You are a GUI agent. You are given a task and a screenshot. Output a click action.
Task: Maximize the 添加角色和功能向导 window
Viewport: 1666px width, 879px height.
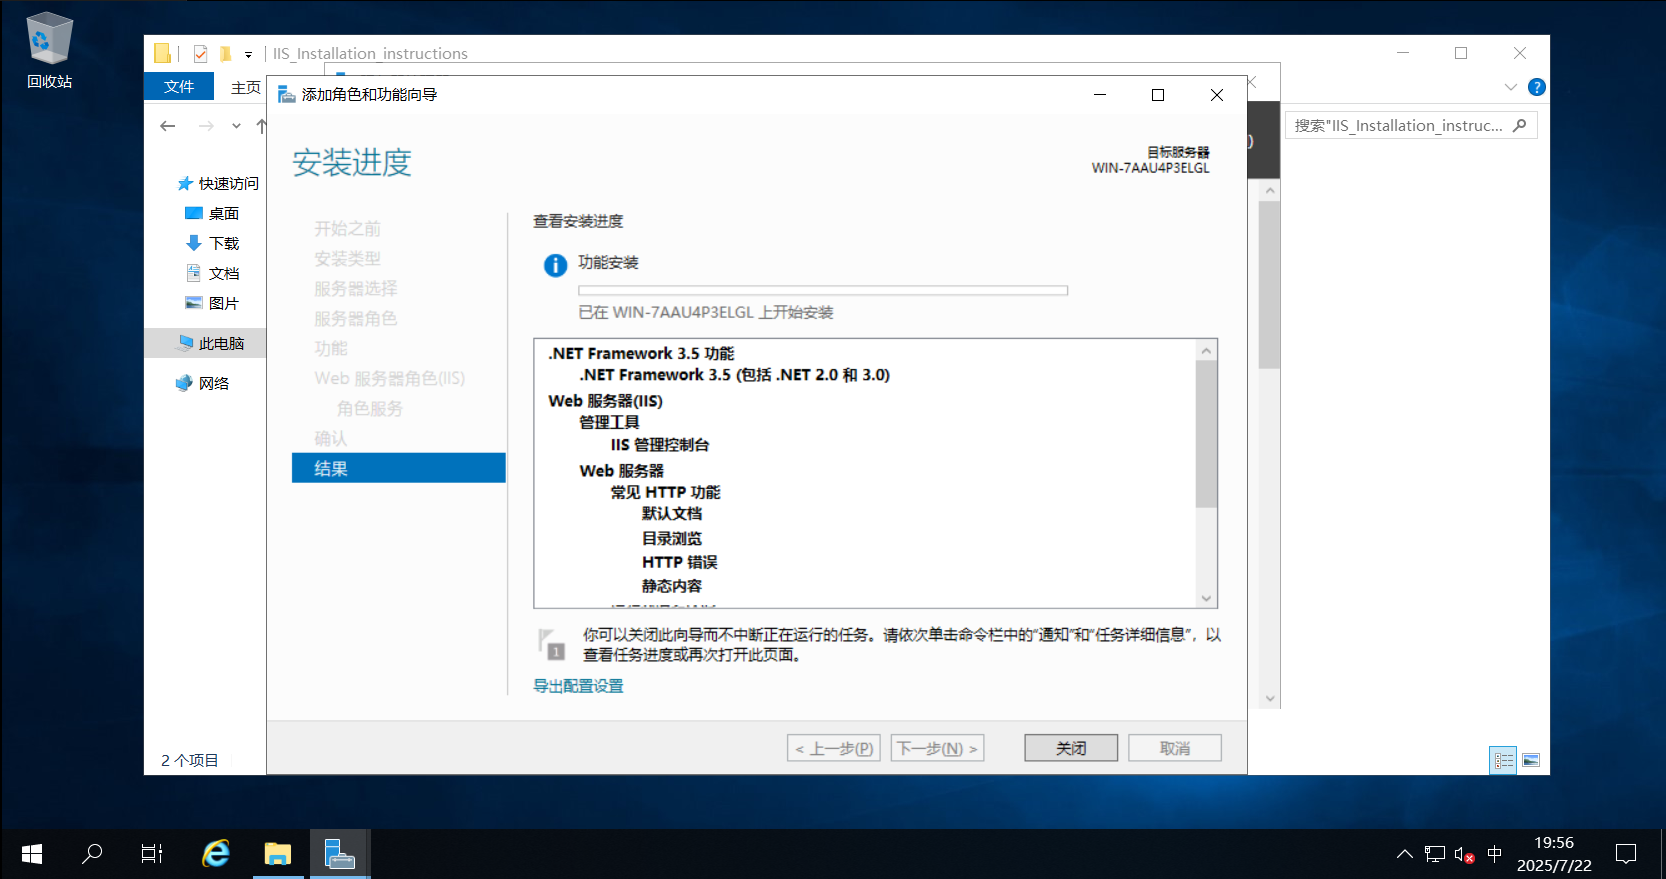tap(1158, 95)
